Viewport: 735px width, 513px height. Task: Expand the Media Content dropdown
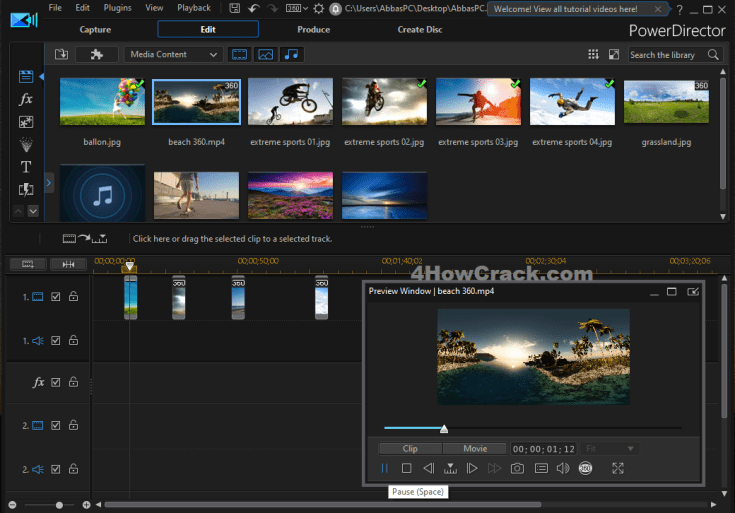[173, 54]
